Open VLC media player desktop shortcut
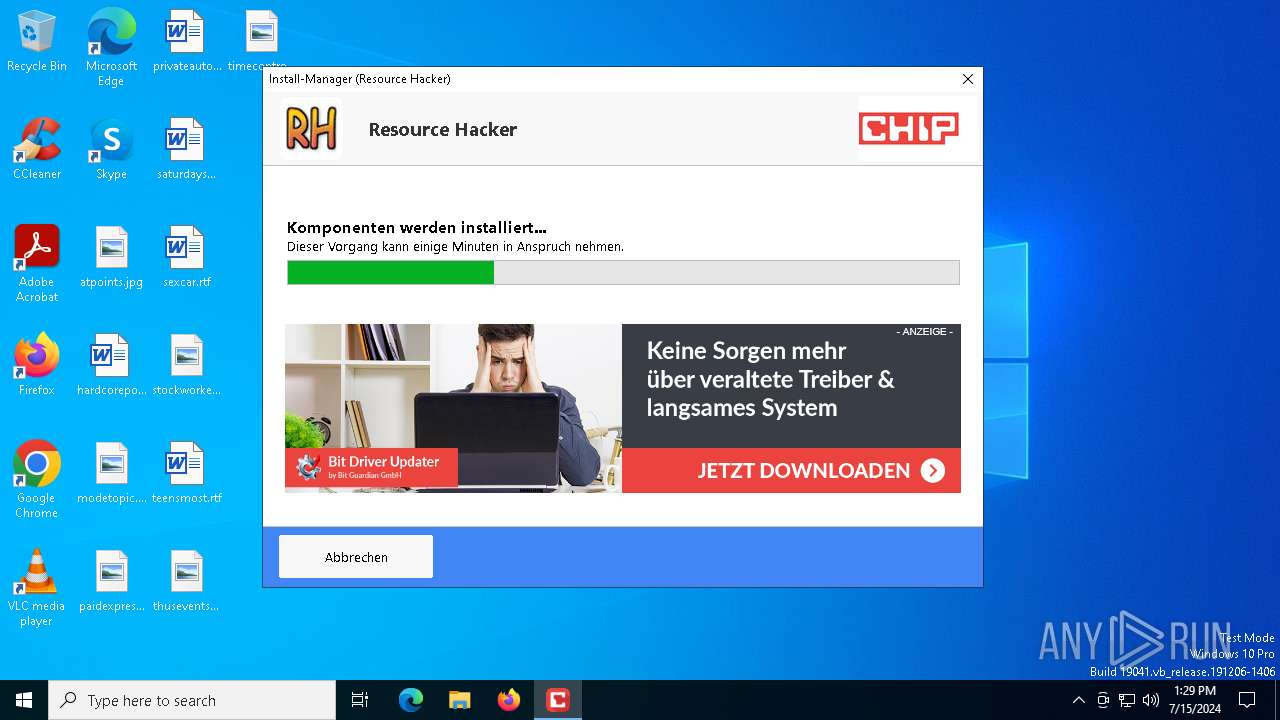 tap(37, 588)
